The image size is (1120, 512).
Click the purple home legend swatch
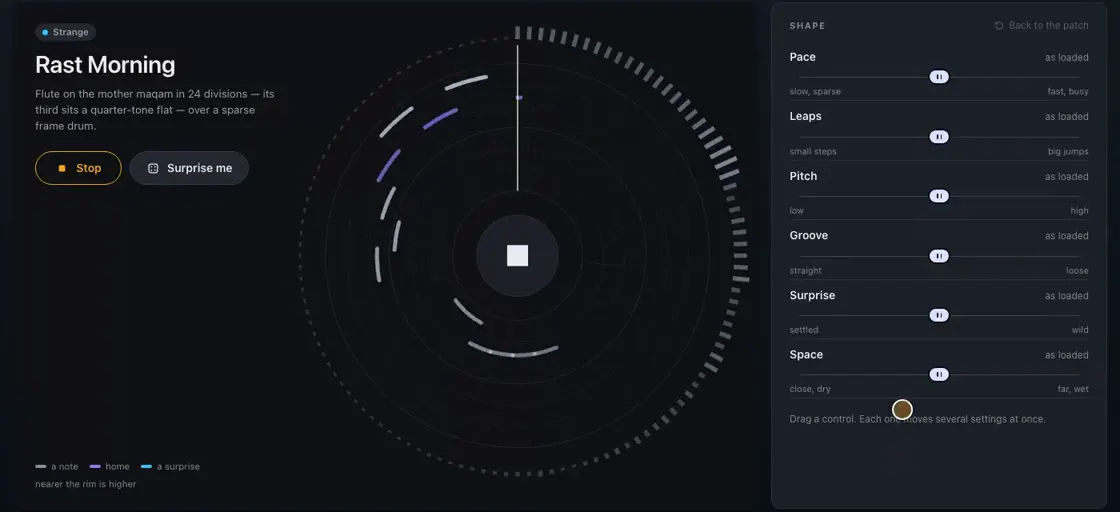95,467
